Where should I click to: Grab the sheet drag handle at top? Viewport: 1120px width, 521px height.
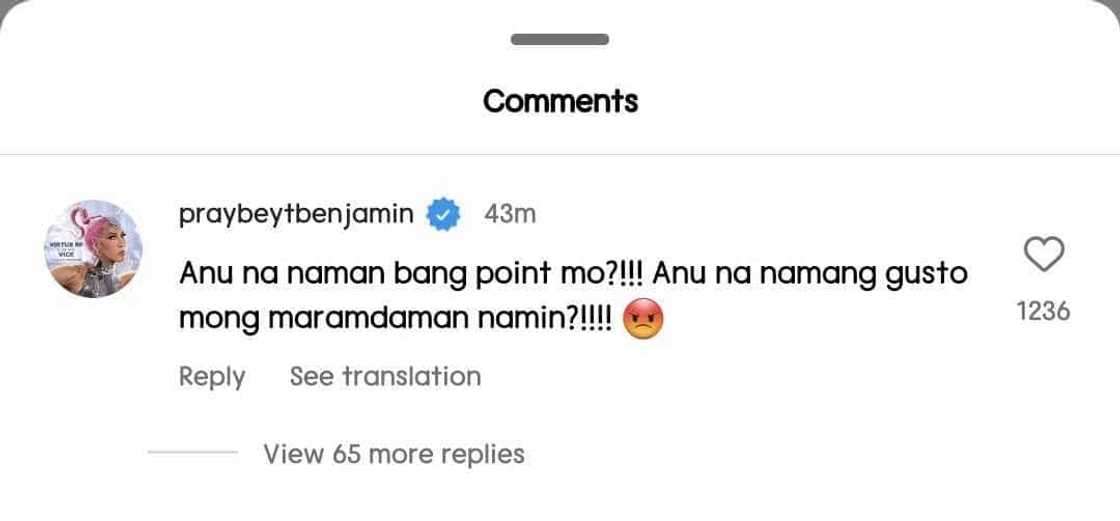tap(560, 40)
